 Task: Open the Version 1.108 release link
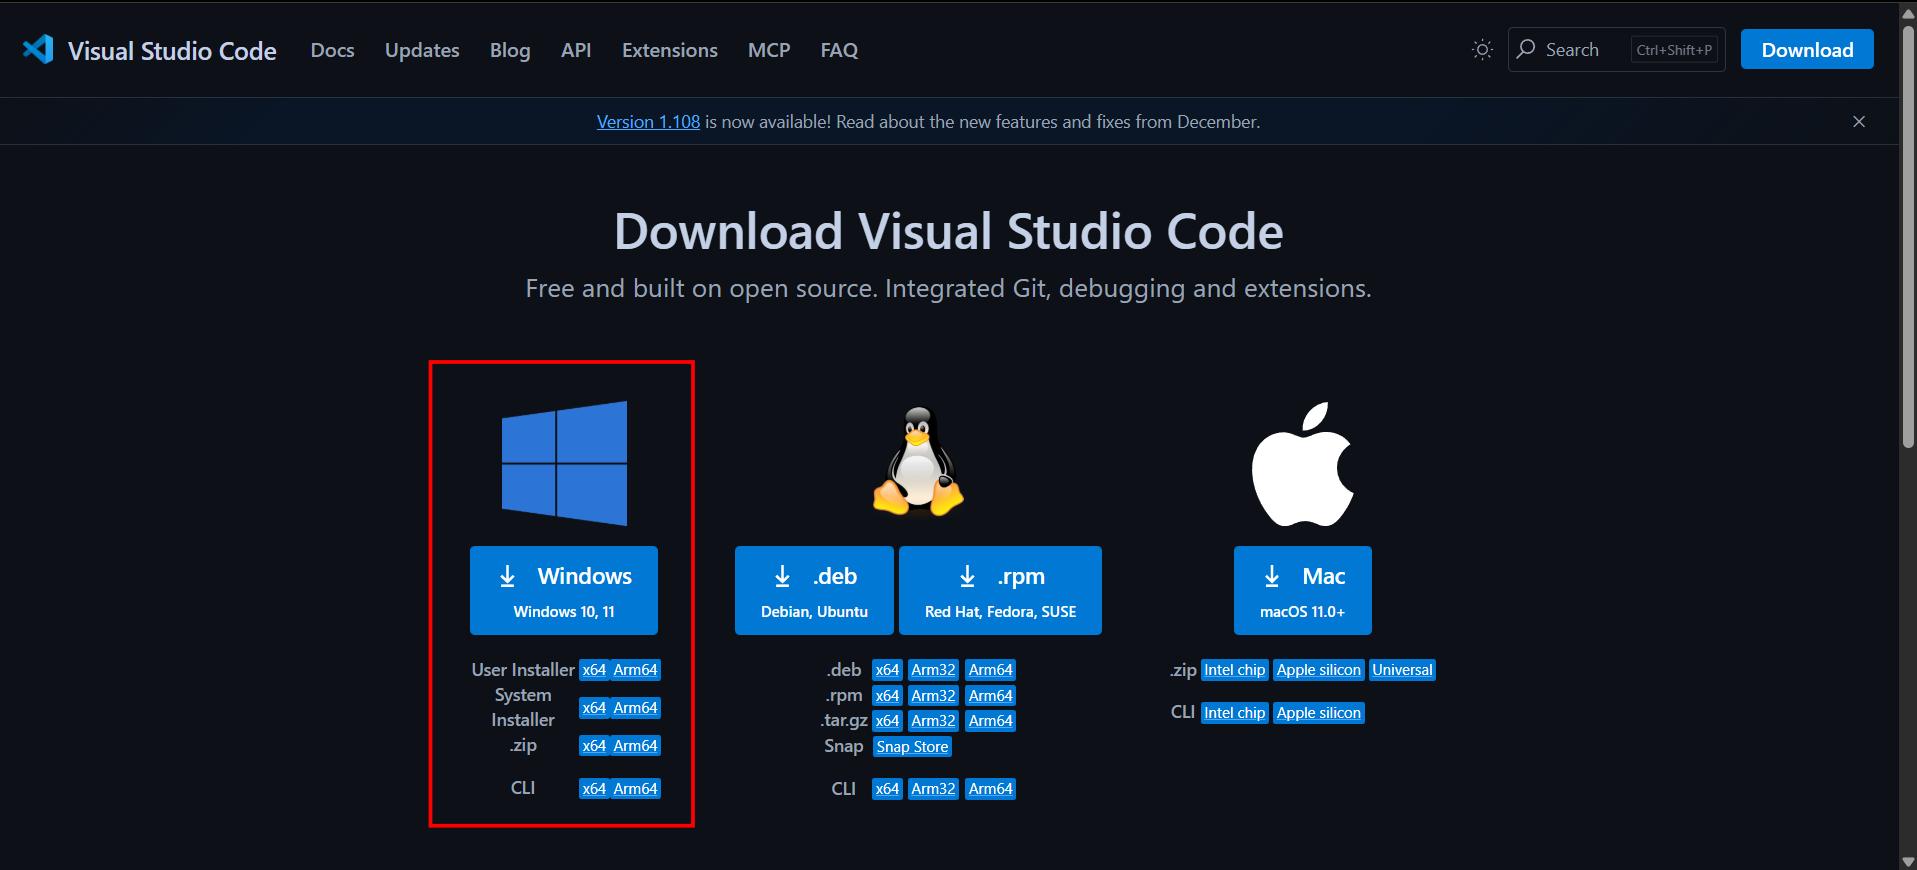click(x=648, y=122)
